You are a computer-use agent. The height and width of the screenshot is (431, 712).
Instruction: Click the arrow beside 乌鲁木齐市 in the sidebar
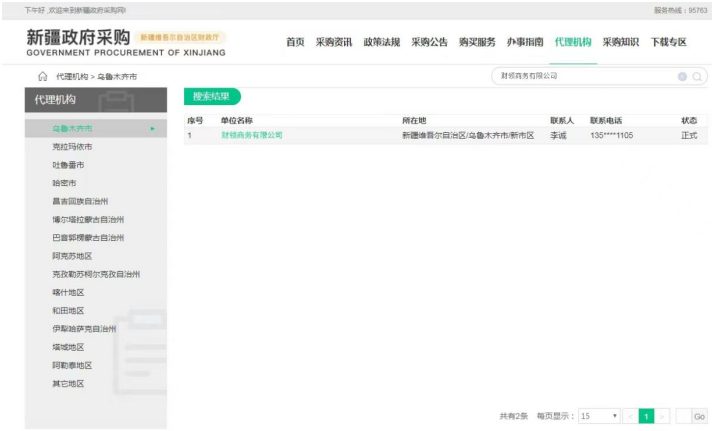tap(153, 129)
